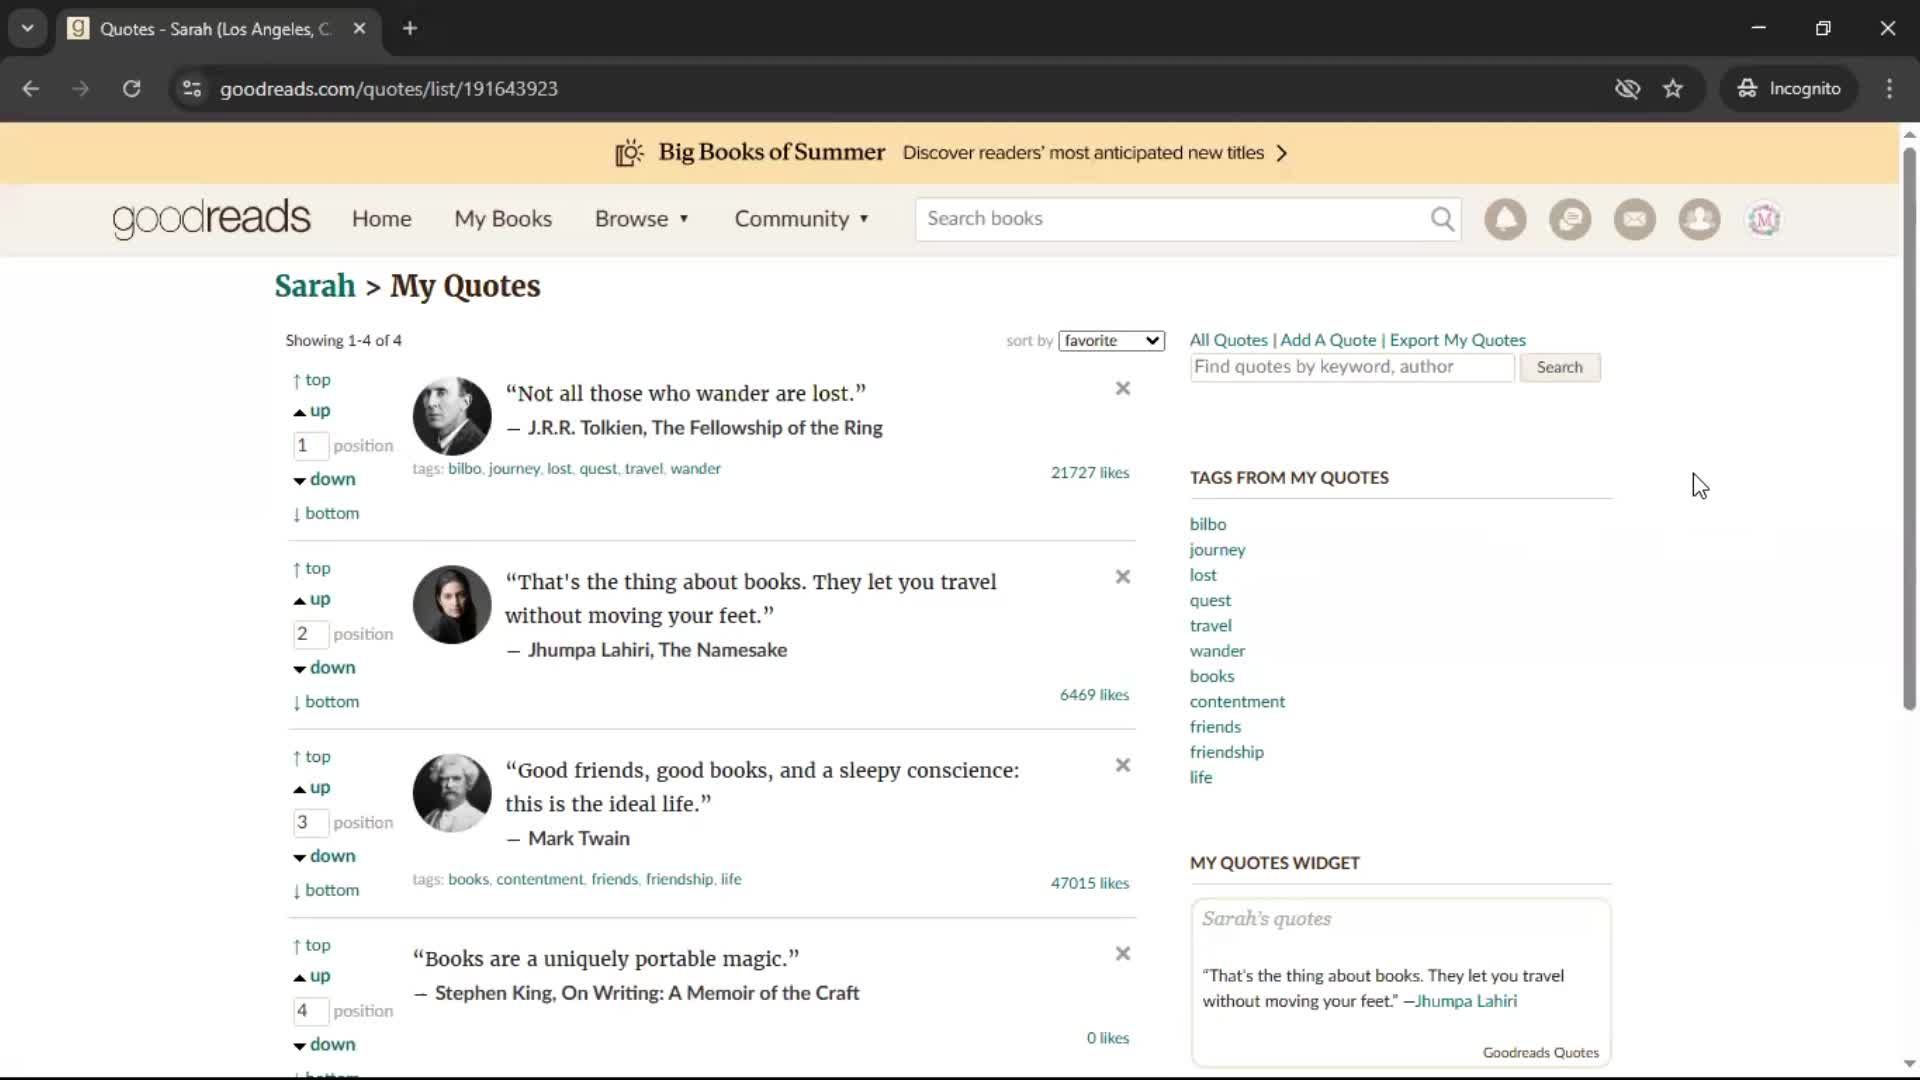
Task: Click the Incognito indicator button
Action: 1789,89
